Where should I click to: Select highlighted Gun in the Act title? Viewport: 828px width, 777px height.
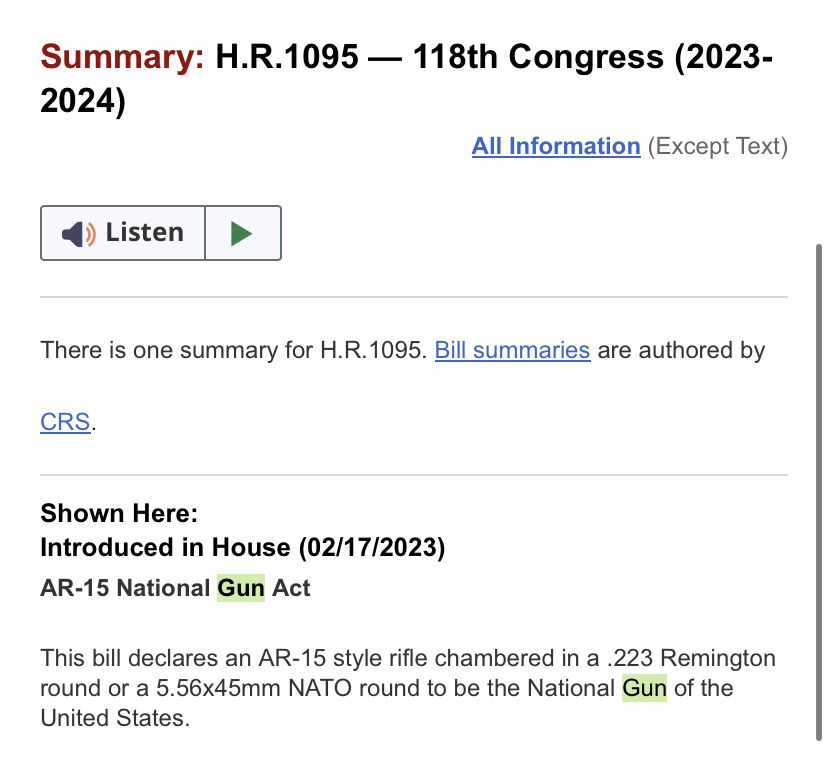[241, 588]
